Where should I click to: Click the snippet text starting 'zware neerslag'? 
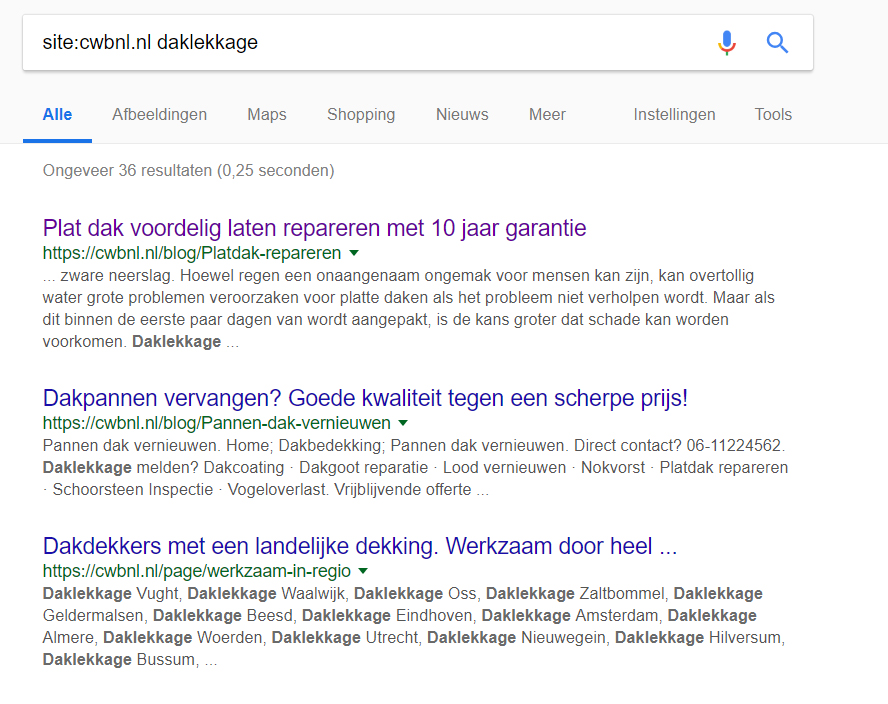pyautogui.click(x=408, y=309)
